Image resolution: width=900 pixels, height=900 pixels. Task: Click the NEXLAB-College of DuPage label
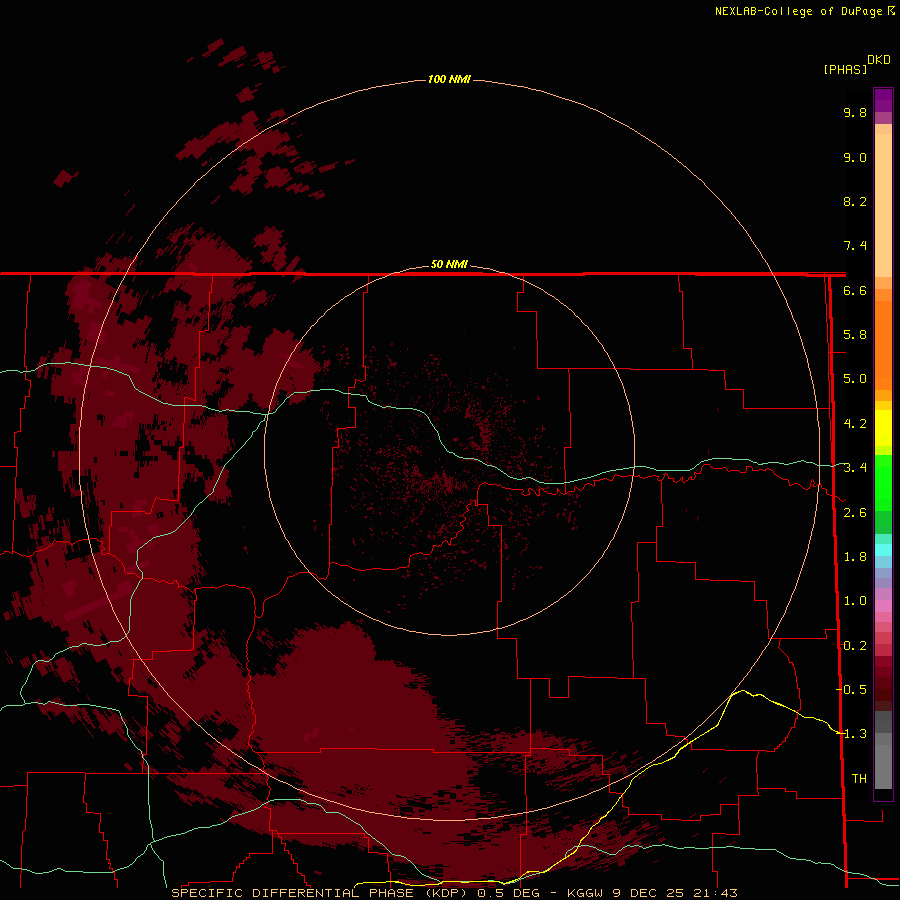pyautogui.click(x=799, y=11)
